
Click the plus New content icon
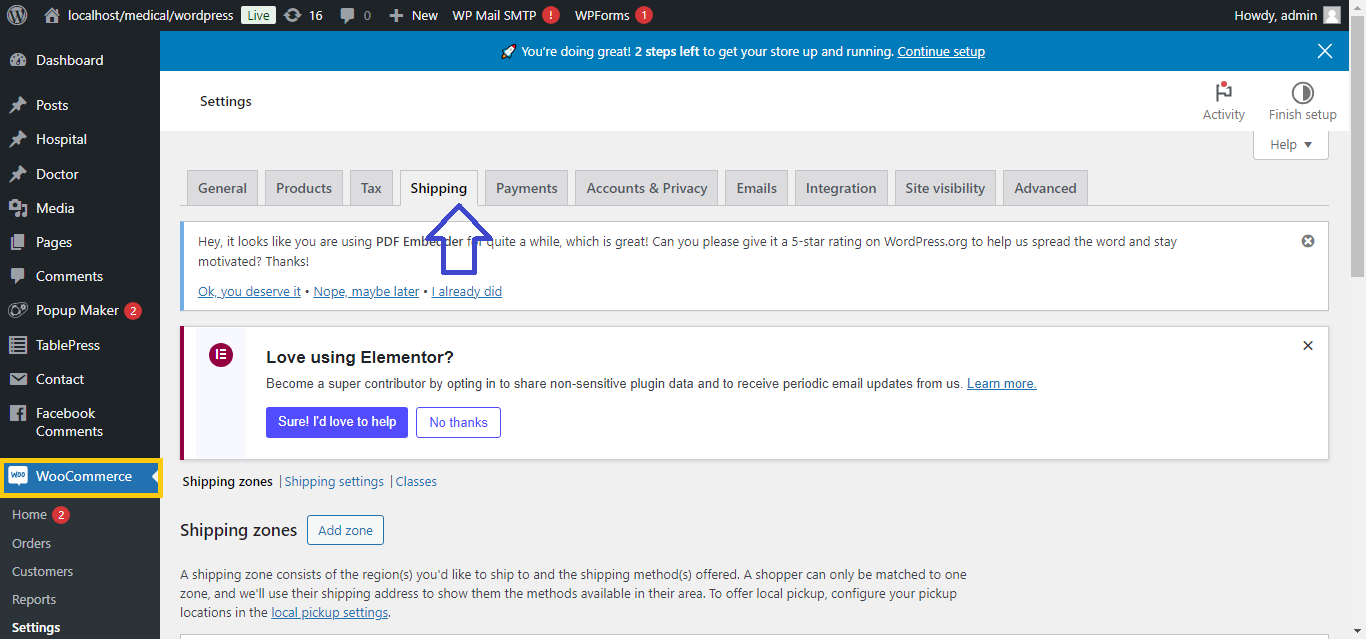[x=396, y=15]
